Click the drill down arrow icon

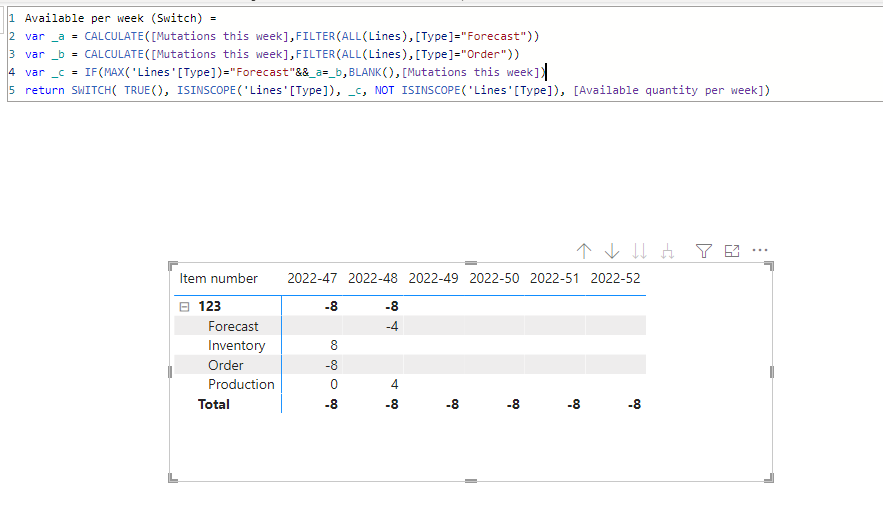pos(612,251)
